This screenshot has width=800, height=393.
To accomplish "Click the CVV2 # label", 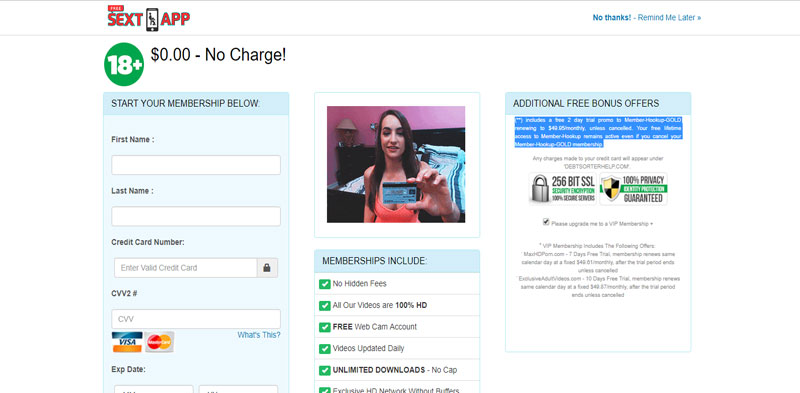I will point(124,293).
